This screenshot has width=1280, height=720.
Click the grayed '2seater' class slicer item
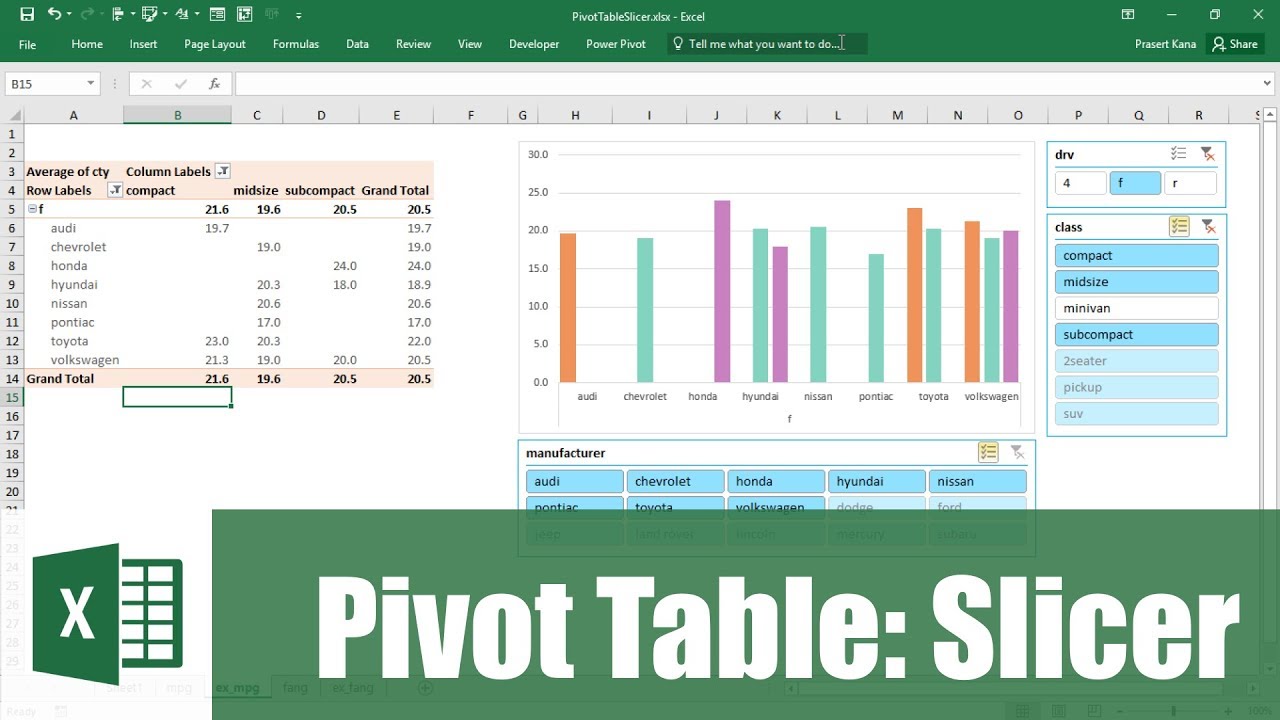click(1137, 361)
